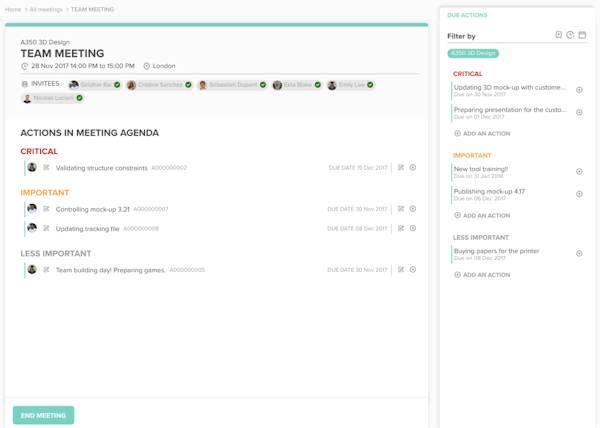Click pencil icon left of 'Updating tracking file'
Image resolution: width=600 pixels, height=428 pixels.
[x=46, y=228]
